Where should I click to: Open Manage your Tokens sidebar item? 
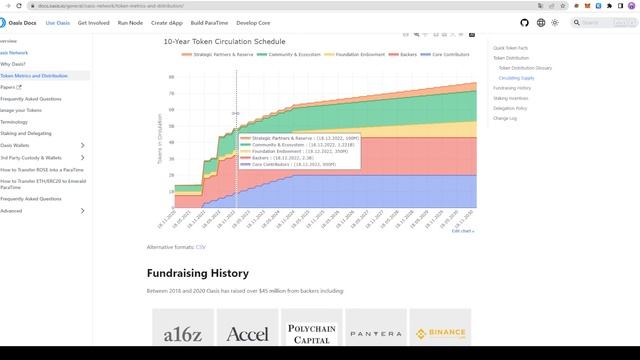(21, 110)
